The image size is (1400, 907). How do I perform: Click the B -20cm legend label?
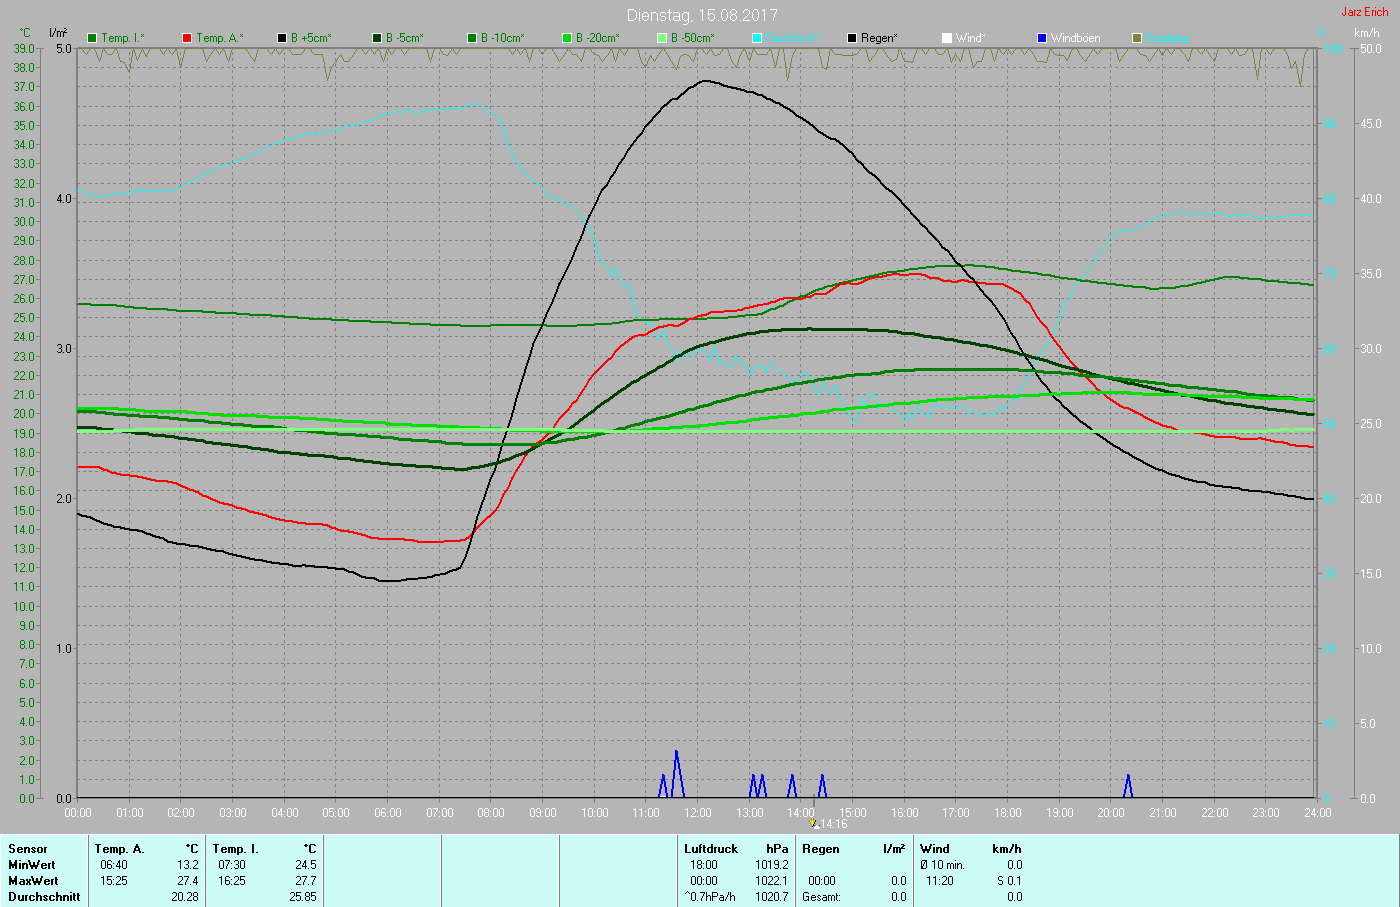(597, 38)
